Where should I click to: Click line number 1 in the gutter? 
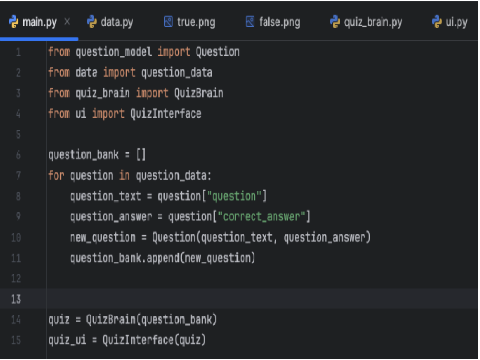pos(18,52)
